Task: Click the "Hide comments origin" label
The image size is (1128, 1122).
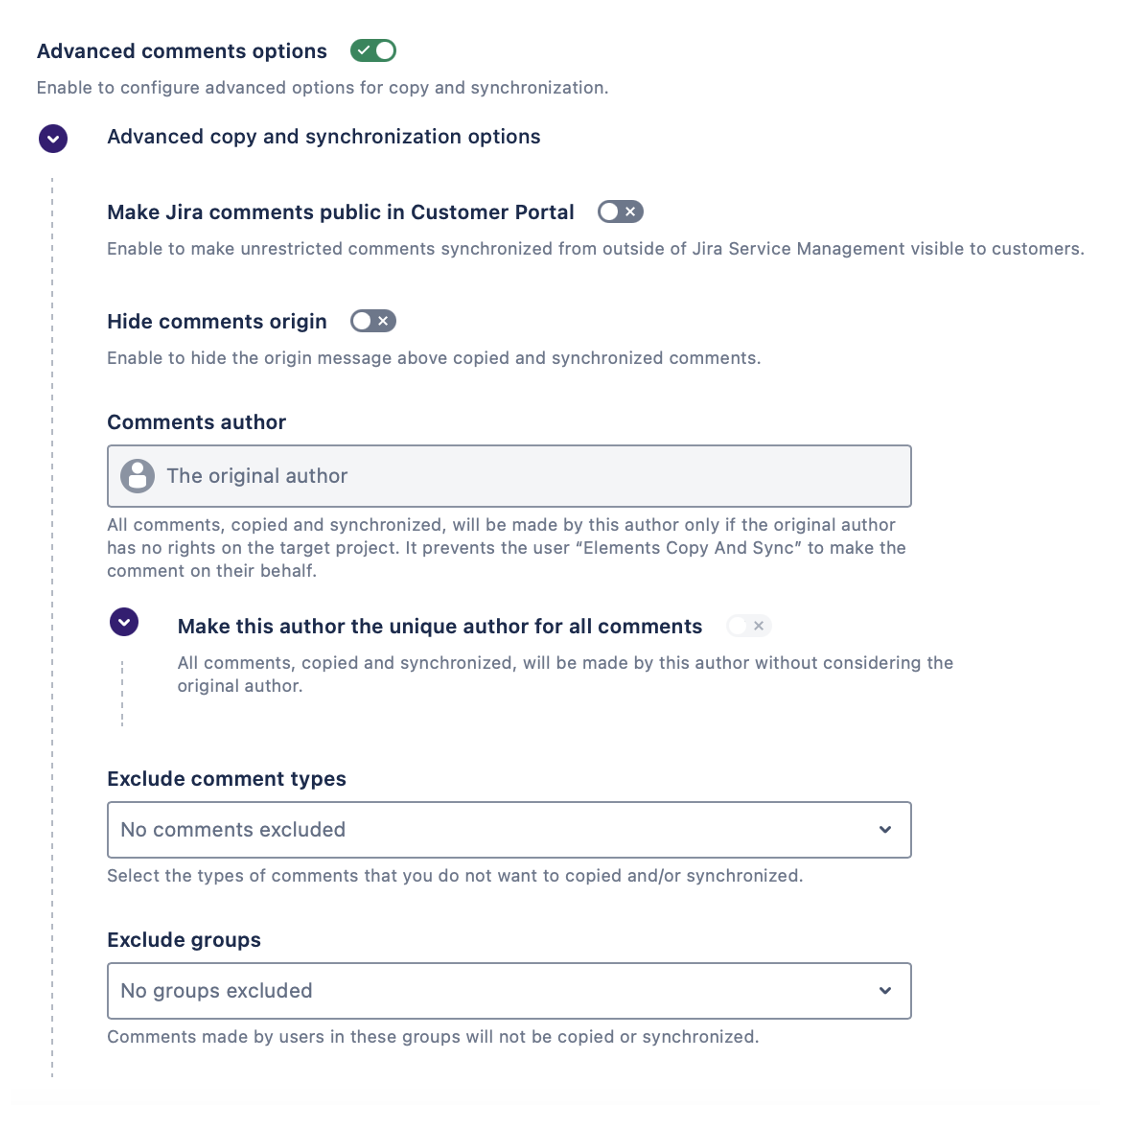Action: click(217, 321)
